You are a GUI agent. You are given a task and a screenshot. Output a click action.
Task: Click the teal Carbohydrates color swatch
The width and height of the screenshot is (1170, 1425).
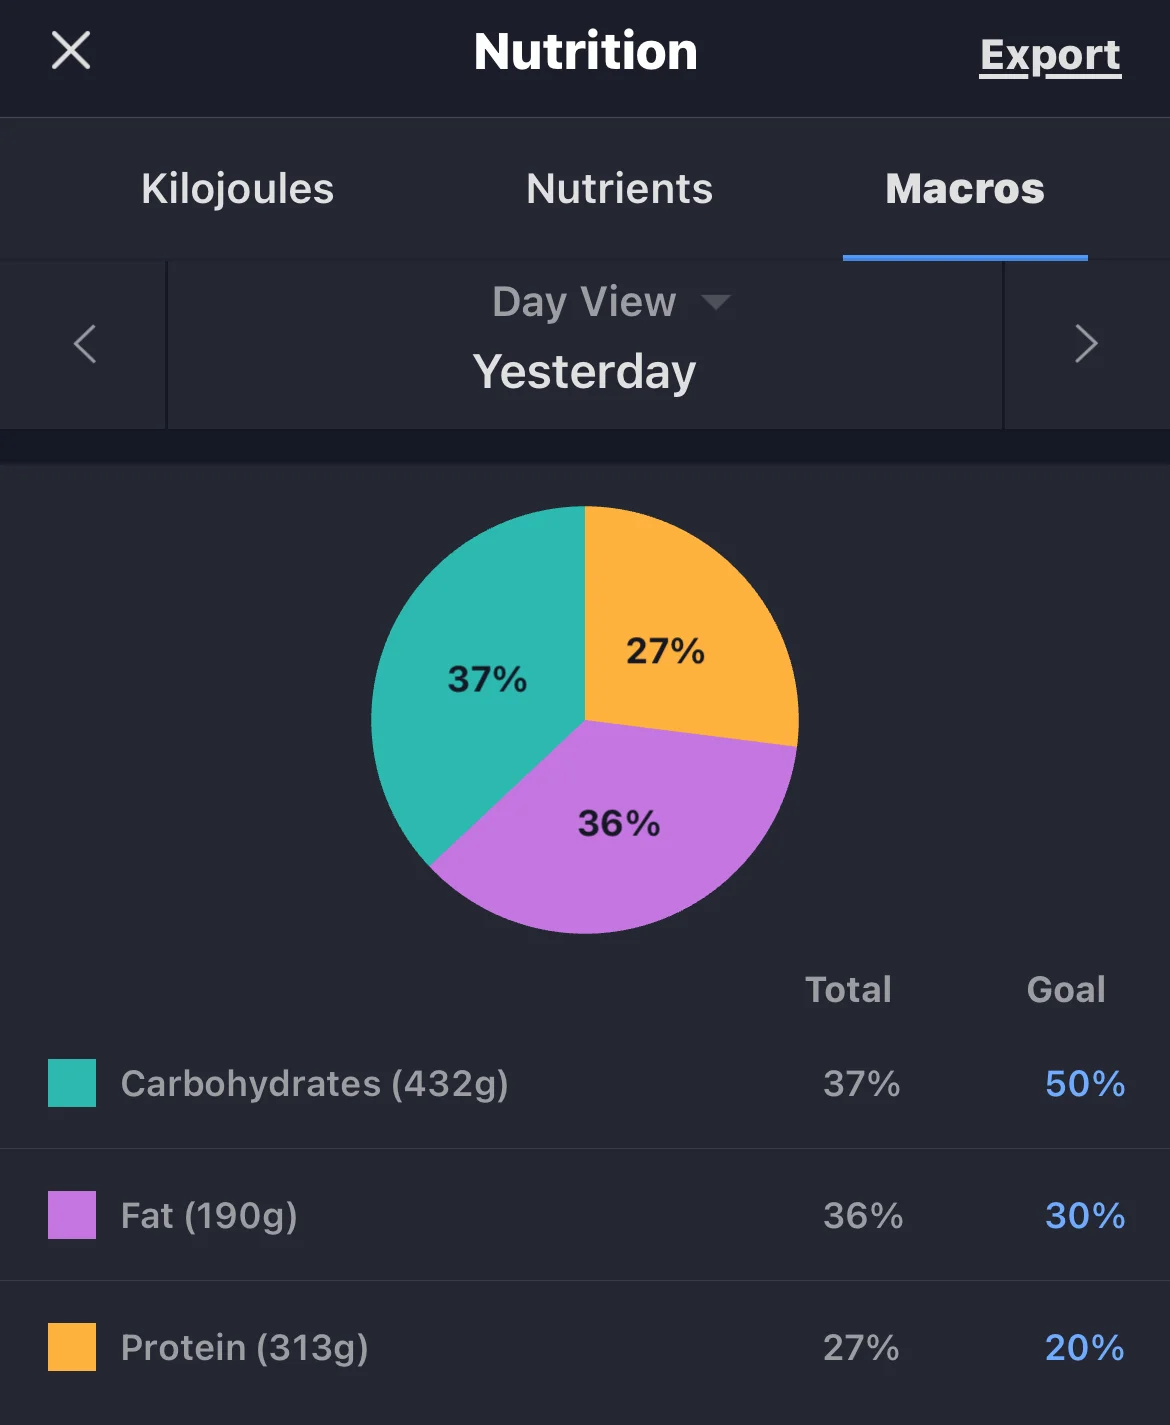point(72,1083)
